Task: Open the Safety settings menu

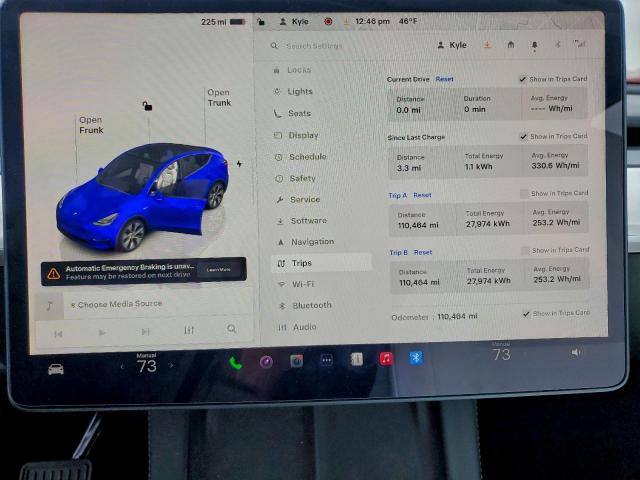Action: 296,178
